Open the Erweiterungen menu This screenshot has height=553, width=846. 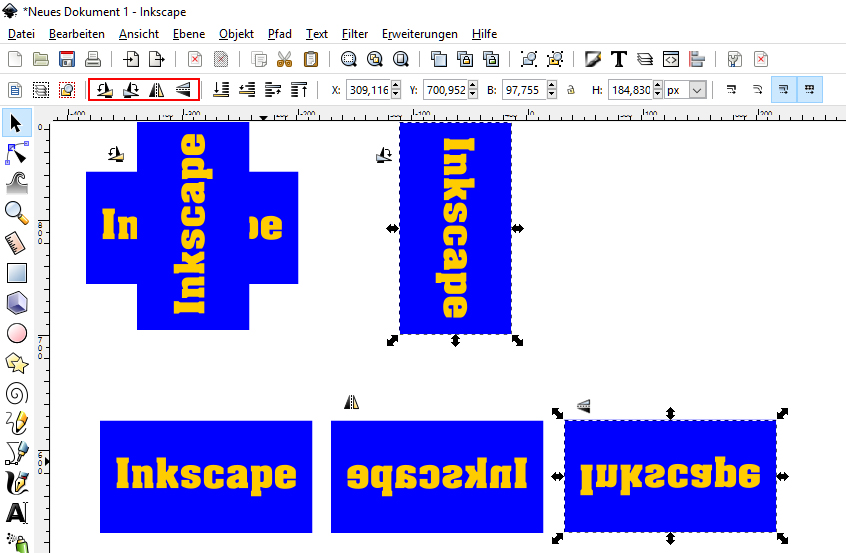click(x=420, y=34)
